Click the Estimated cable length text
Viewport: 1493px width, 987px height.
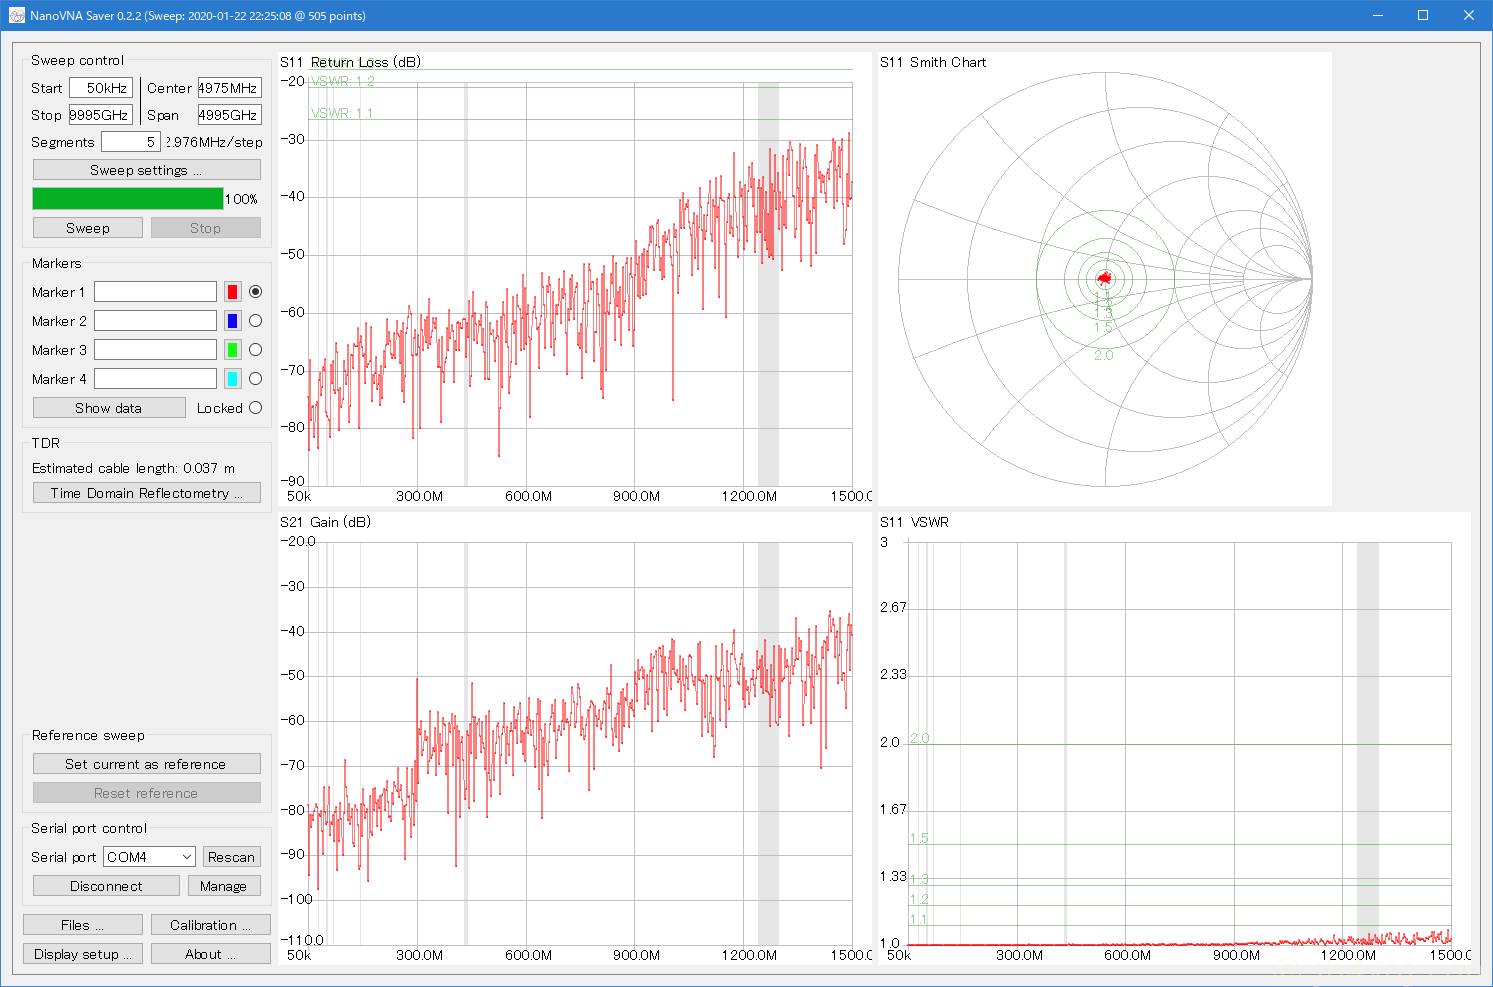pos(134,468)
